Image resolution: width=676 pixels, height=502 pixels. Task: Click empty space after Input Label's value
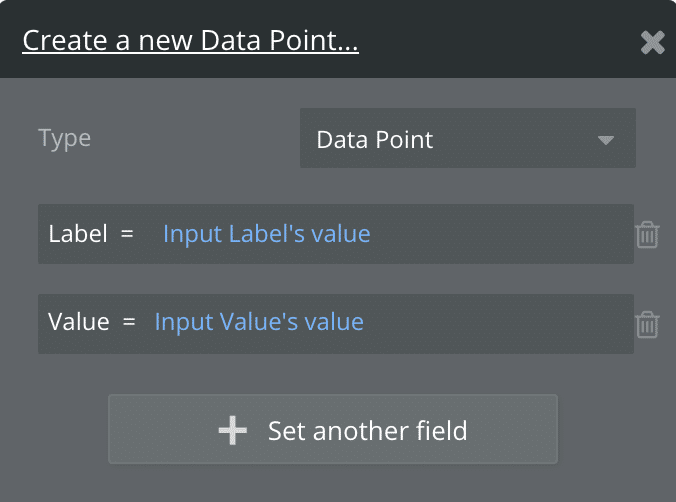point(500,234)
